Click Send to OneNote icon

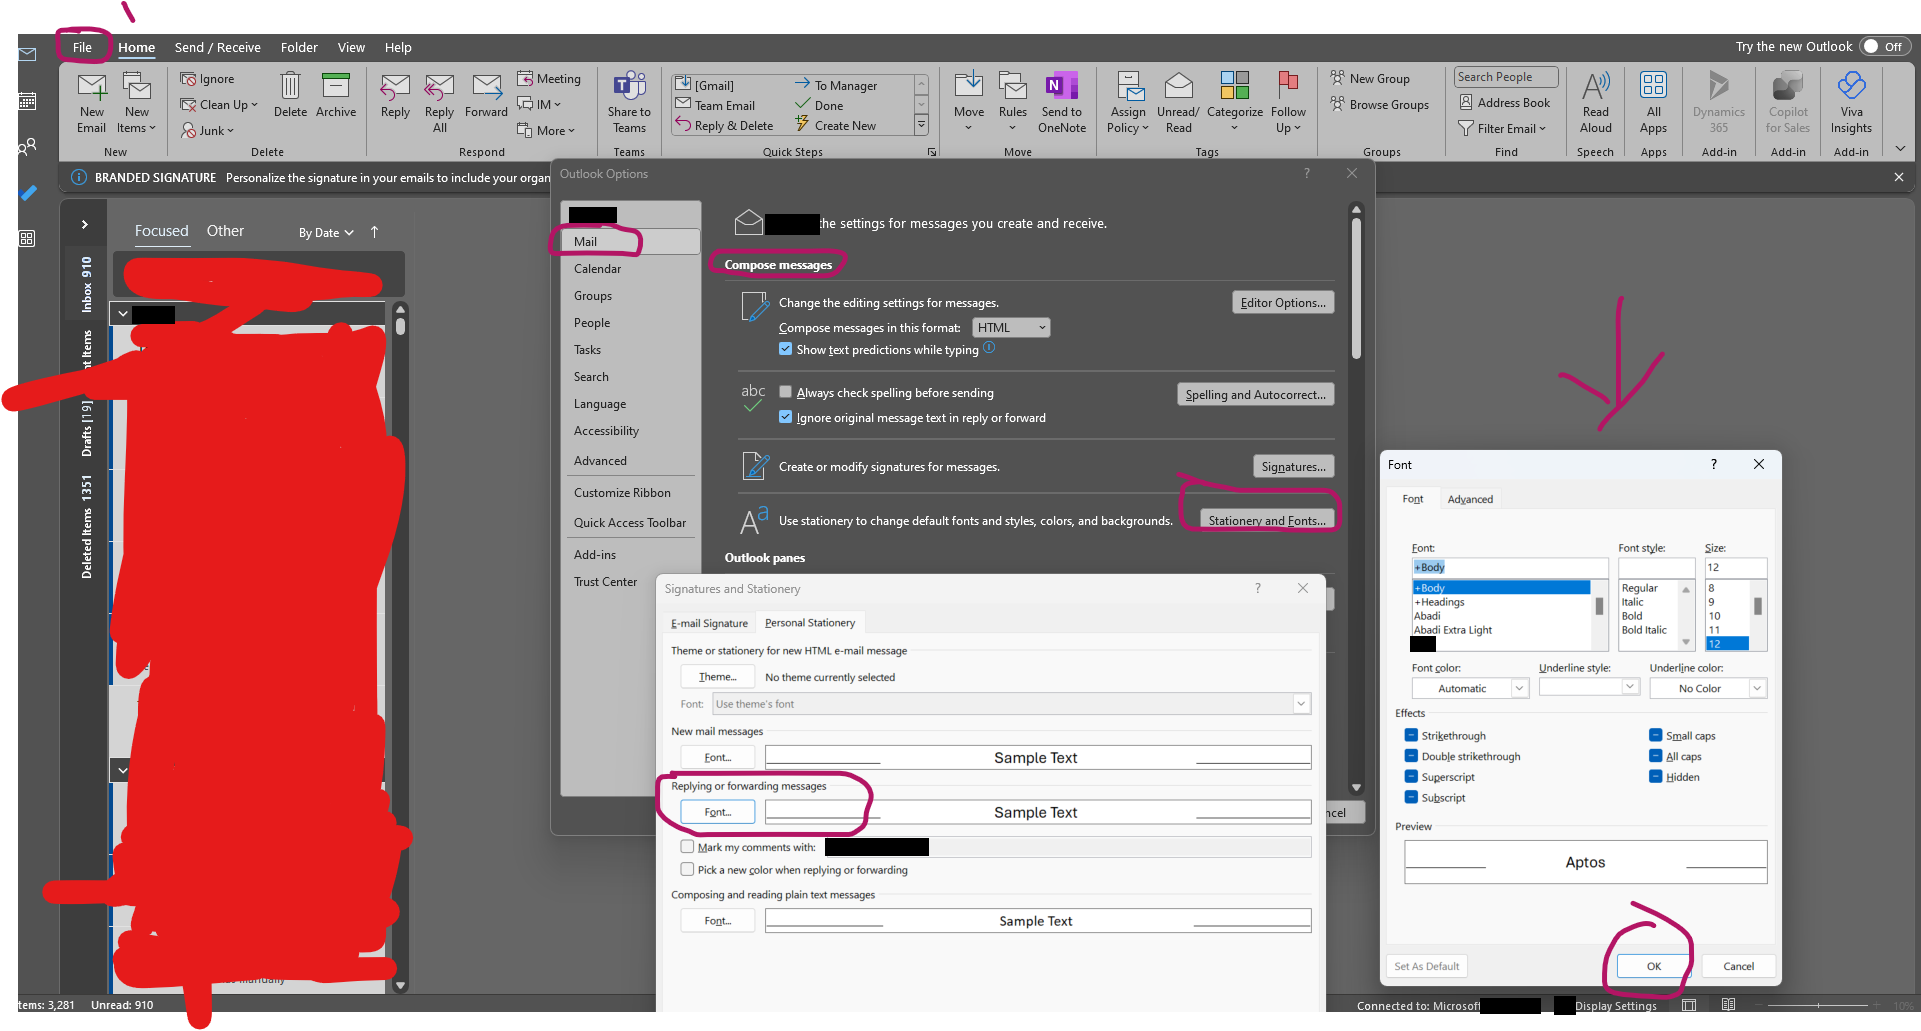point(1061,86)
